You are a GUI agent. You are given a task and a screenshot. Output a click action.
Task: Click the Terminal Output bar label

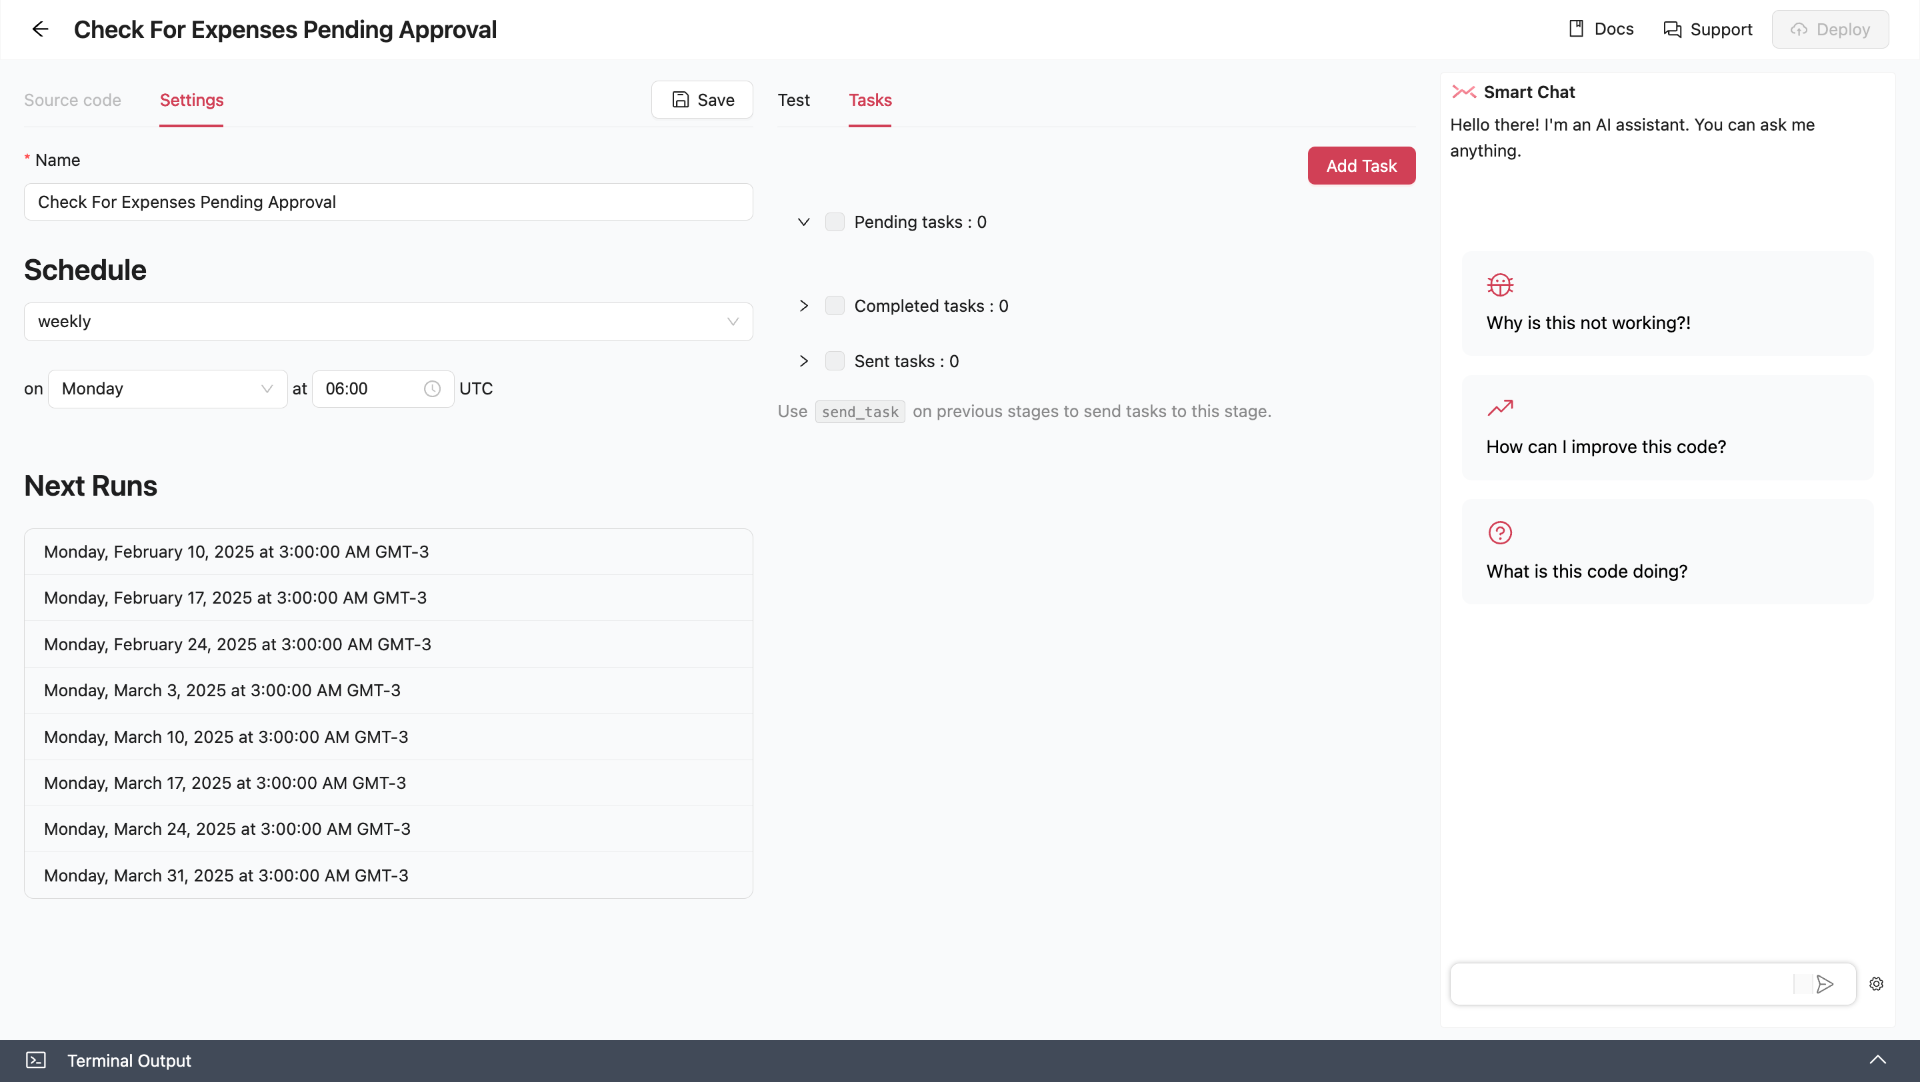129,1060
